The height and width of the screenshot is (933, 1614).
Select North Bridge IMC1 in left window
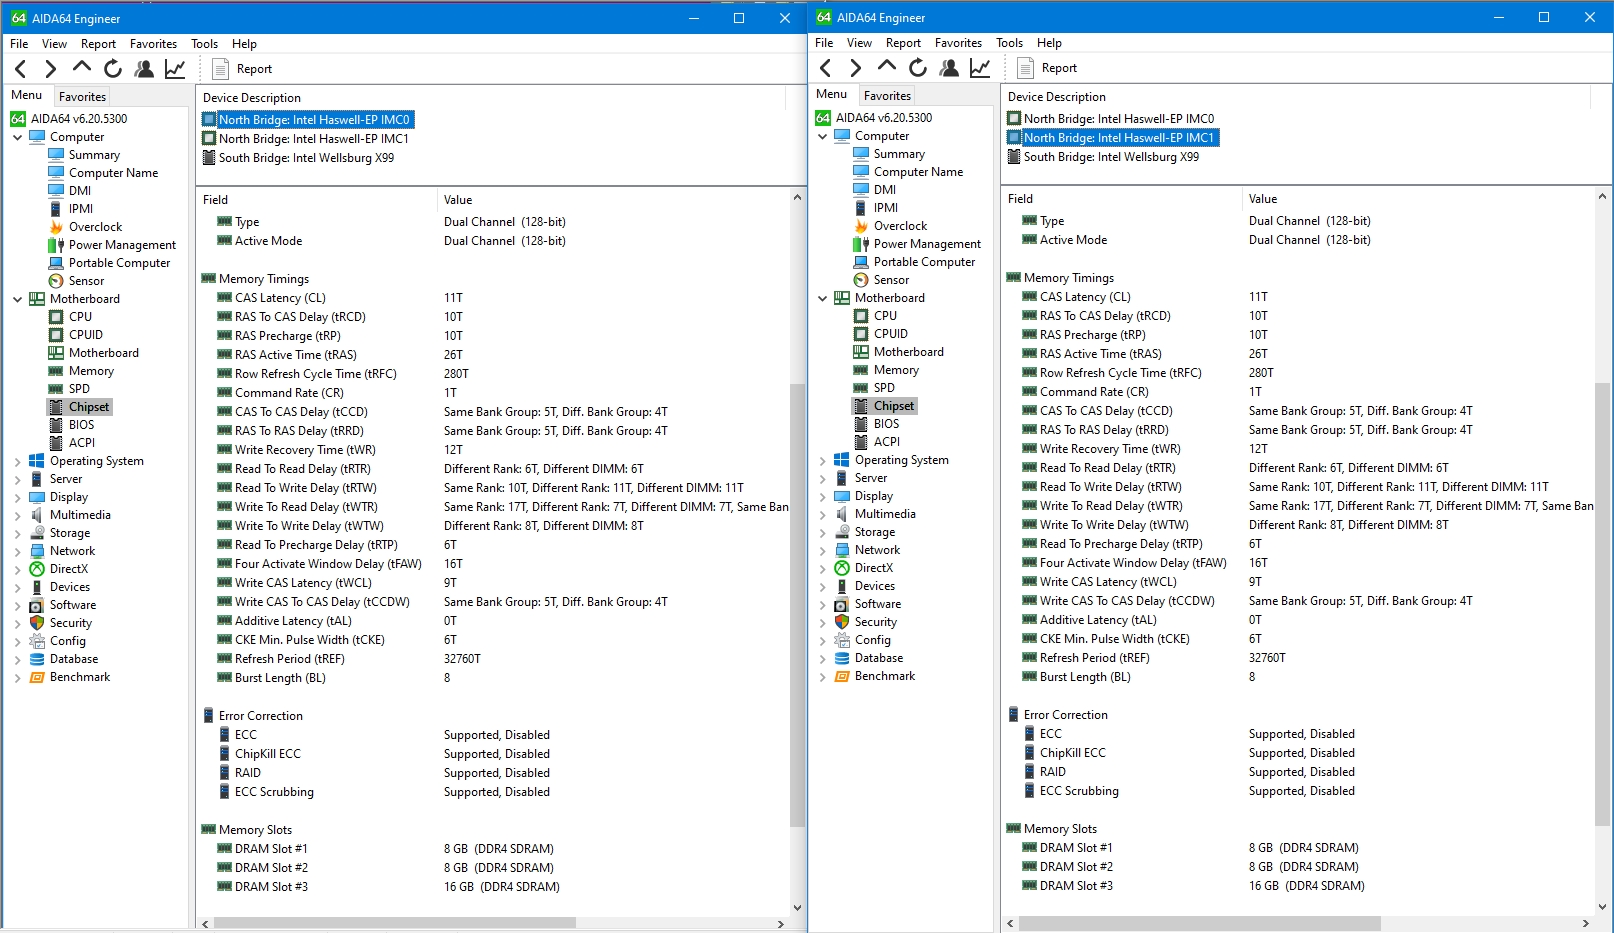coord(313,139)
